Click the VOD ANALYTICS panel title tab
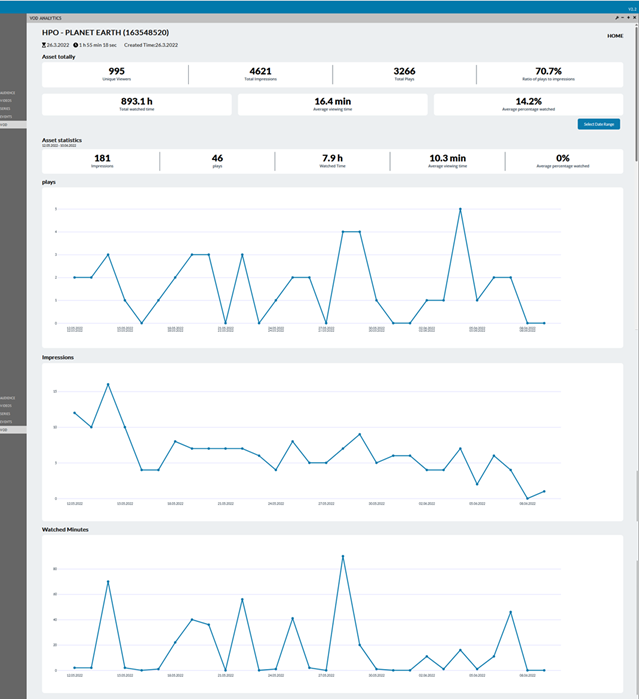The width and height of the screenshot is (639, 699). [x=46, y=19]
